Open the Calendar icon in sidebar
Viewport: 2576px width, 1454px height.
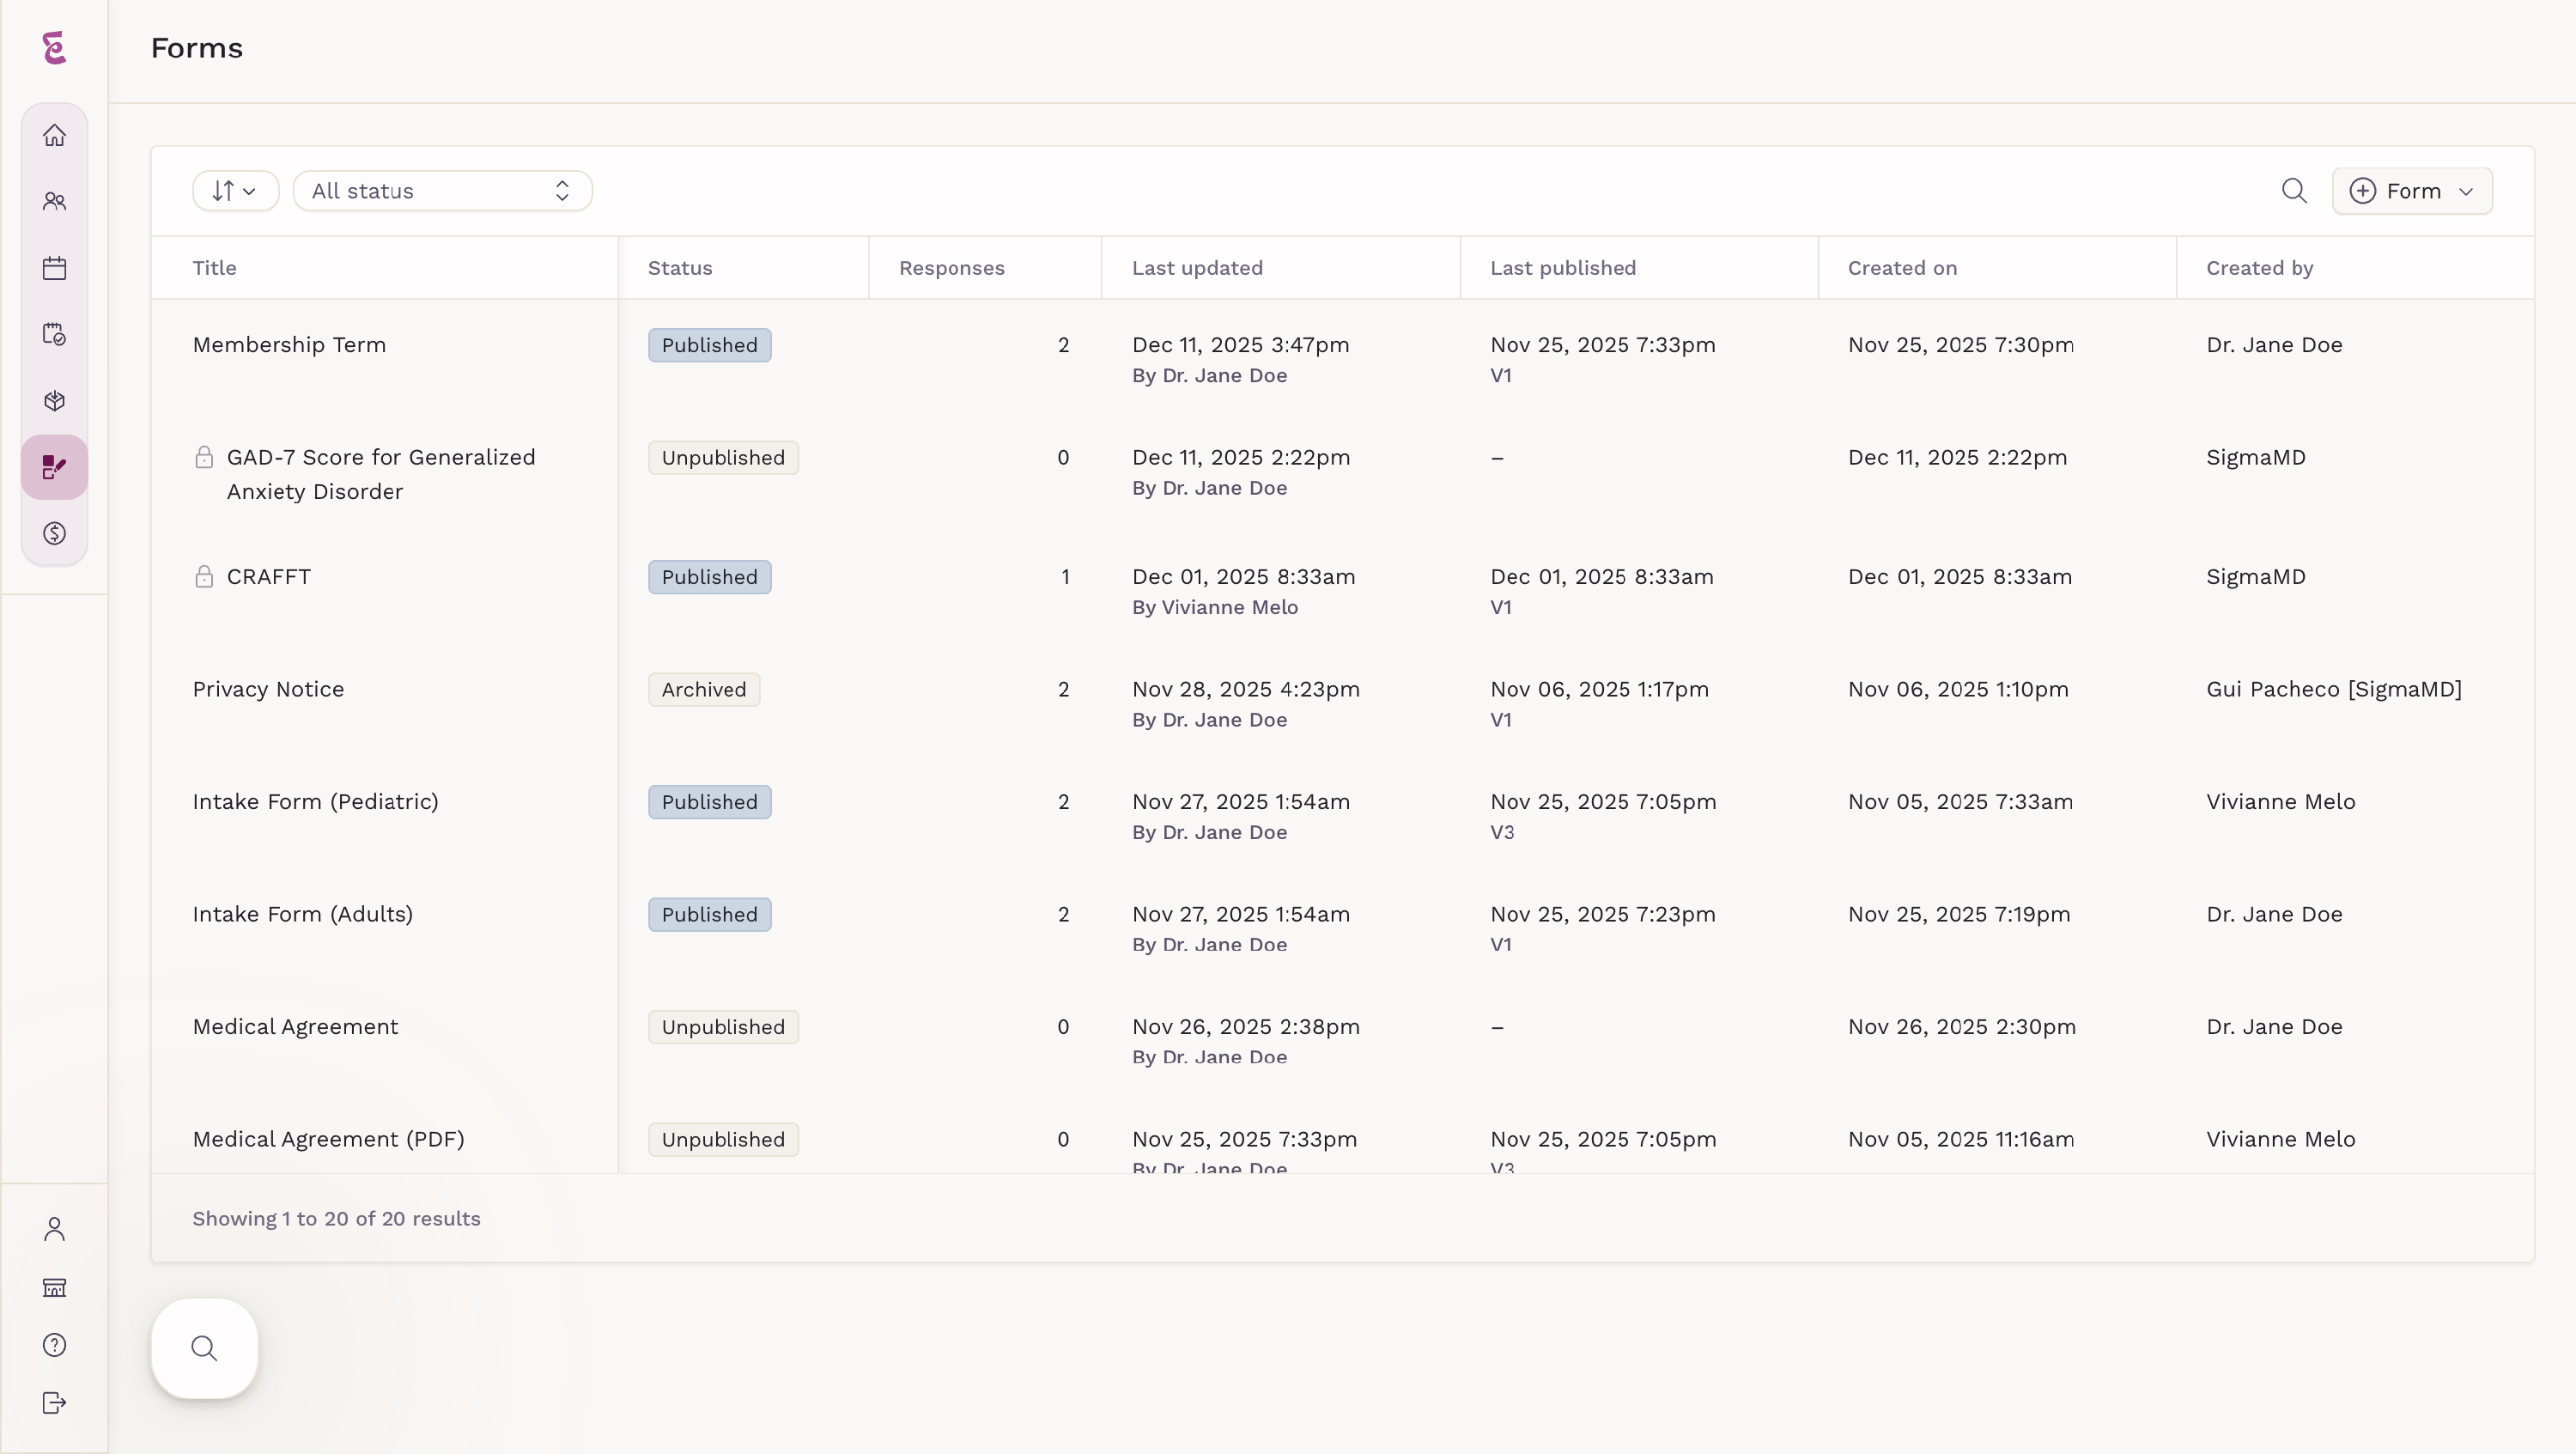tap(55, 268)
